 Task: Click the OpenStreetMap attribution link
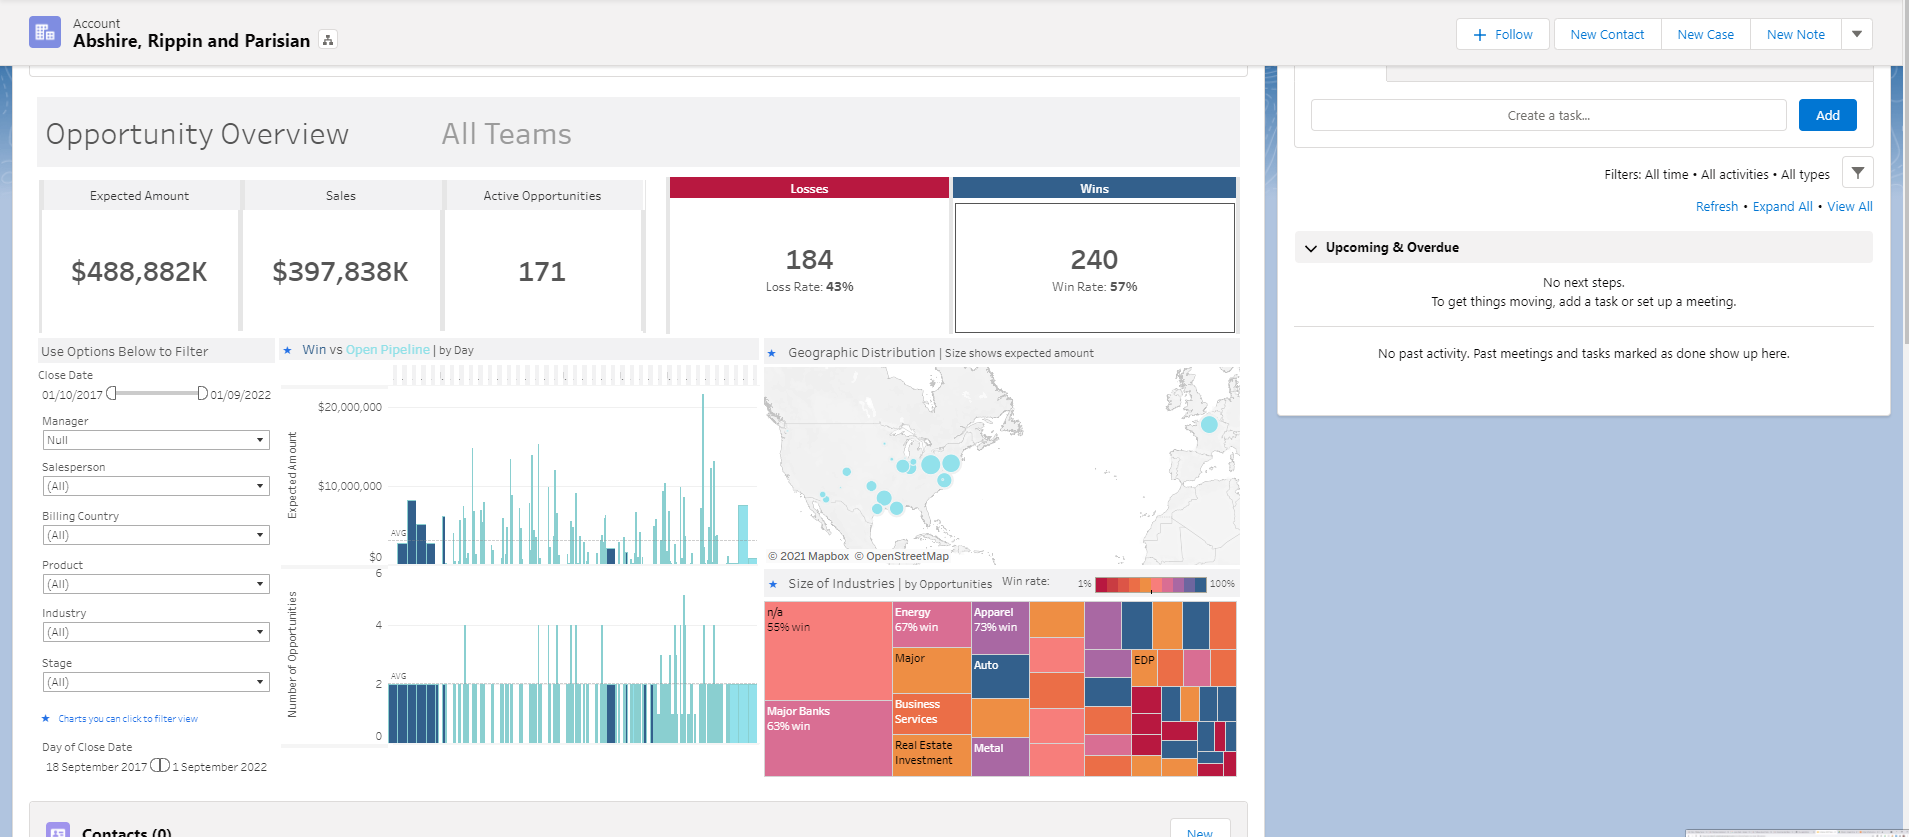tap(901, 556)
